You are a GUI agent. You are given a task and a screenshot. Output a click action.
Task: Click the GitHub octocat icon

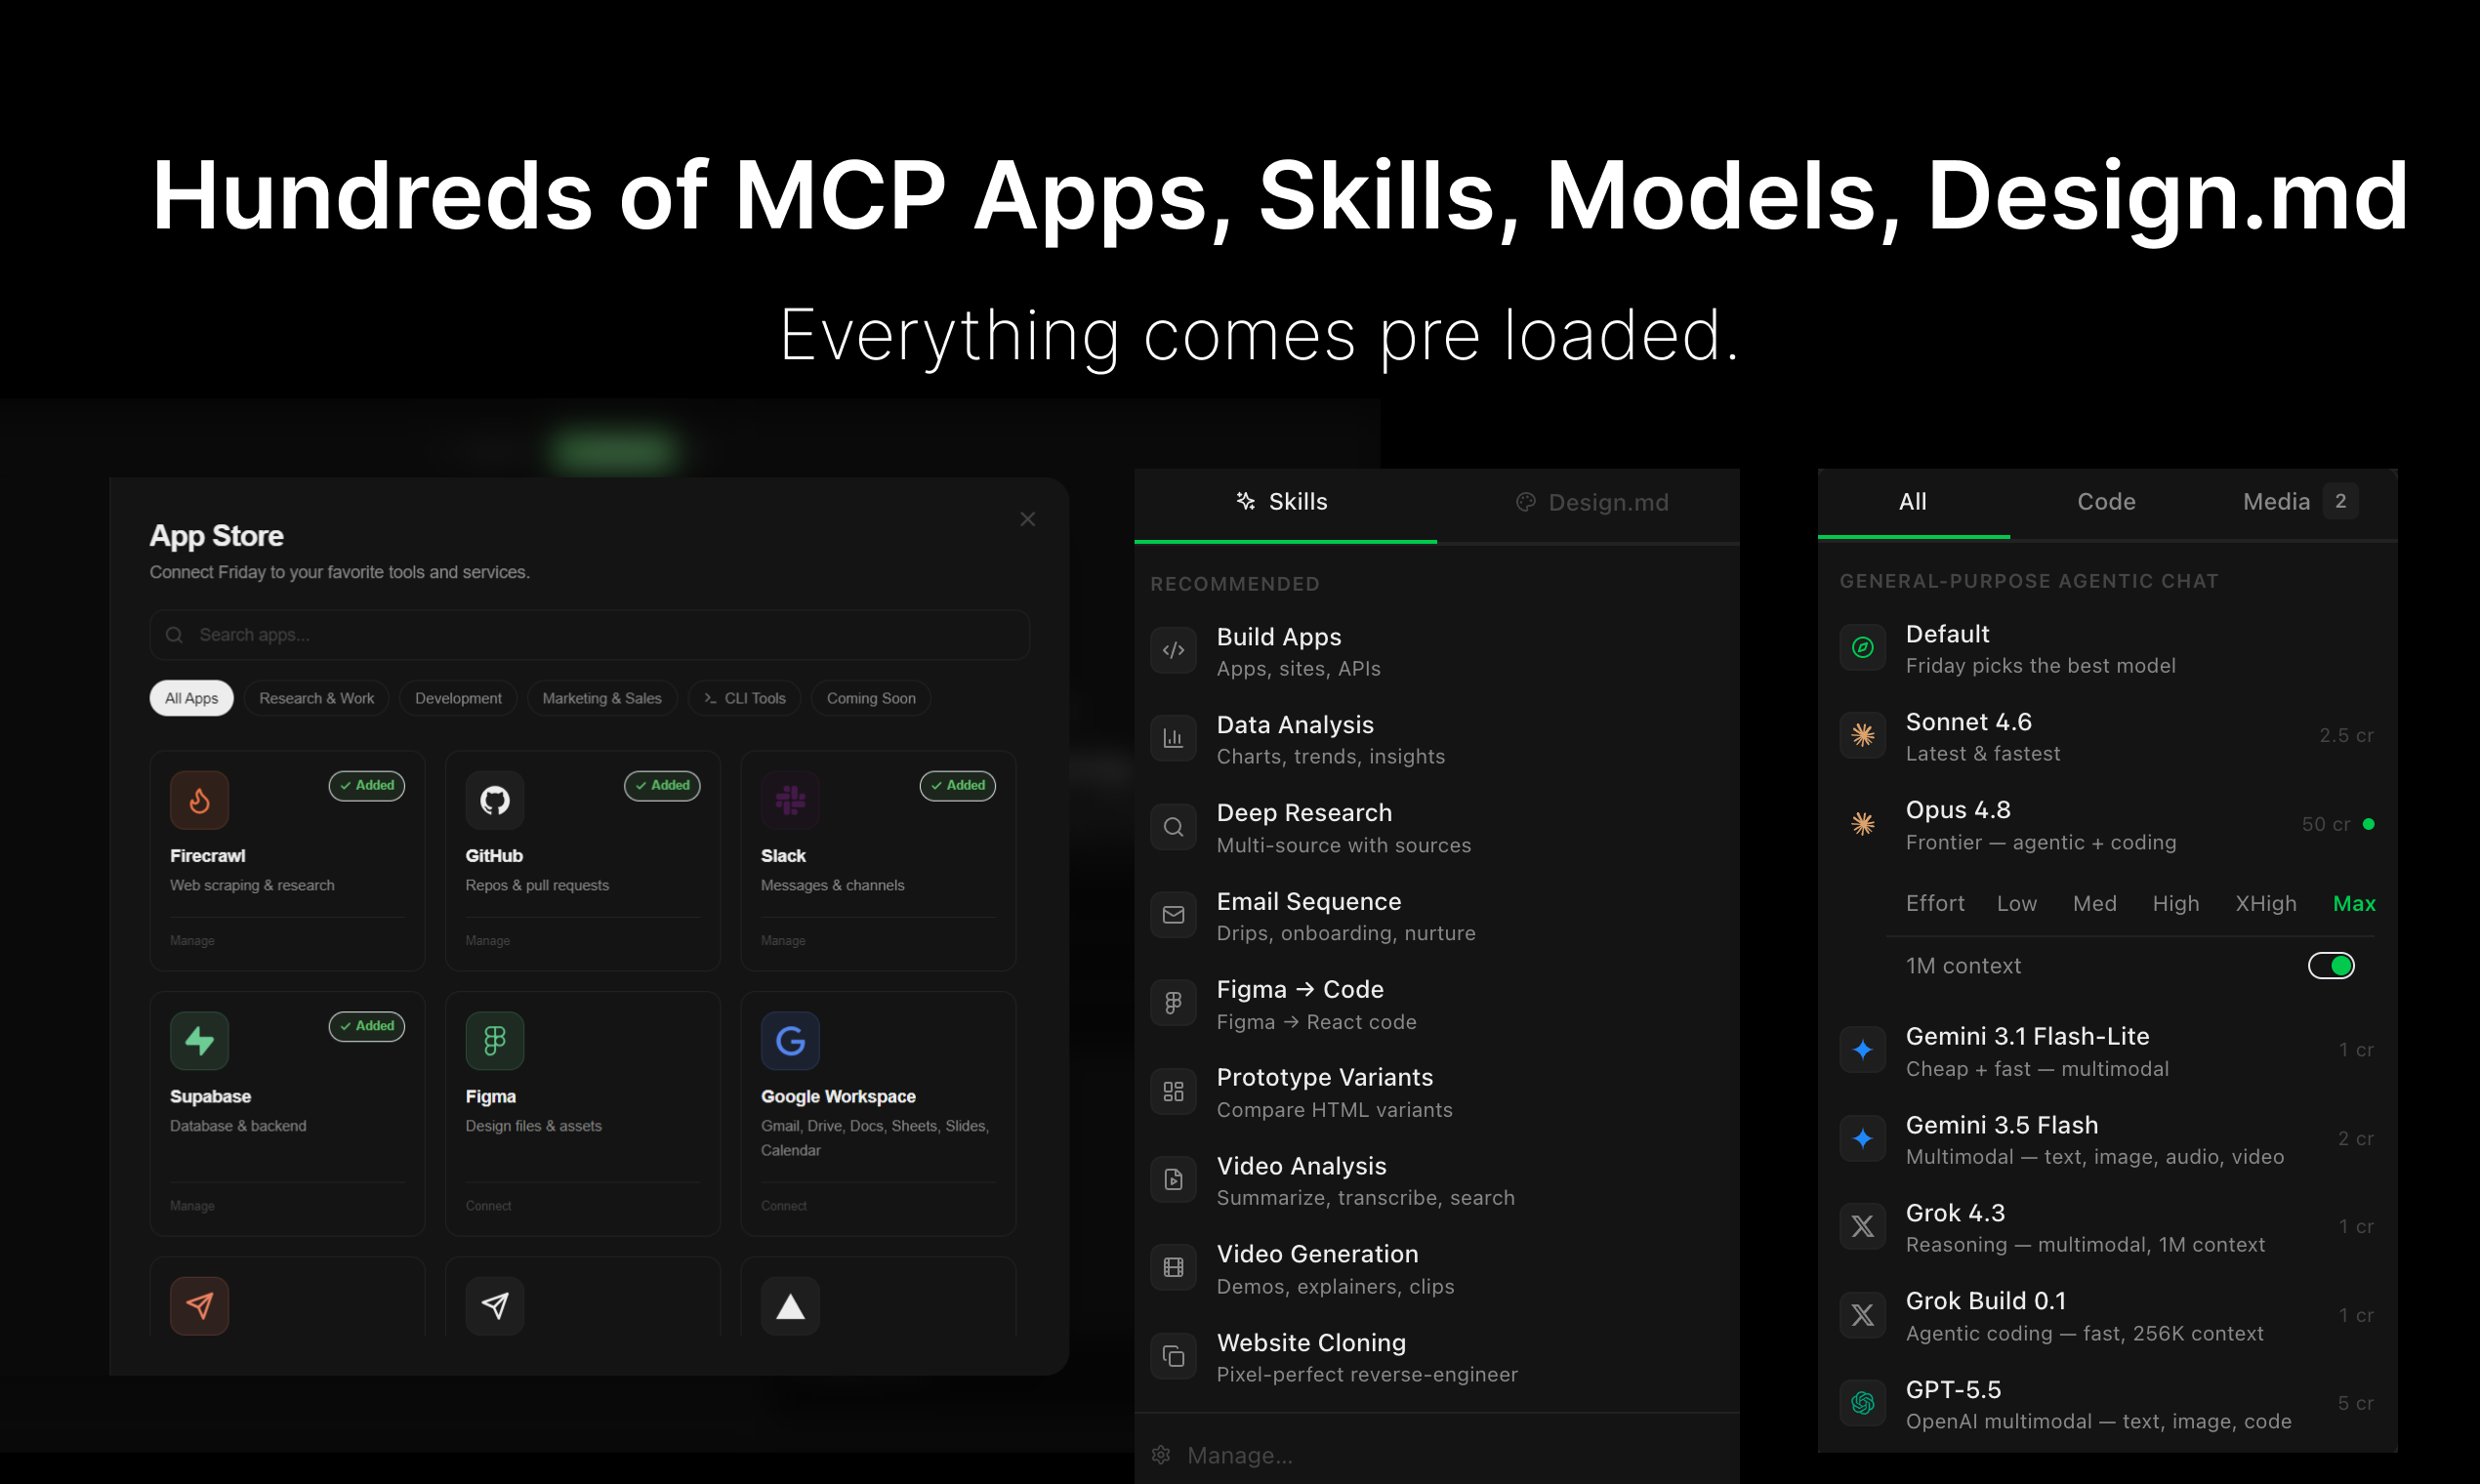pyautogui.click(x=495, y=800)
